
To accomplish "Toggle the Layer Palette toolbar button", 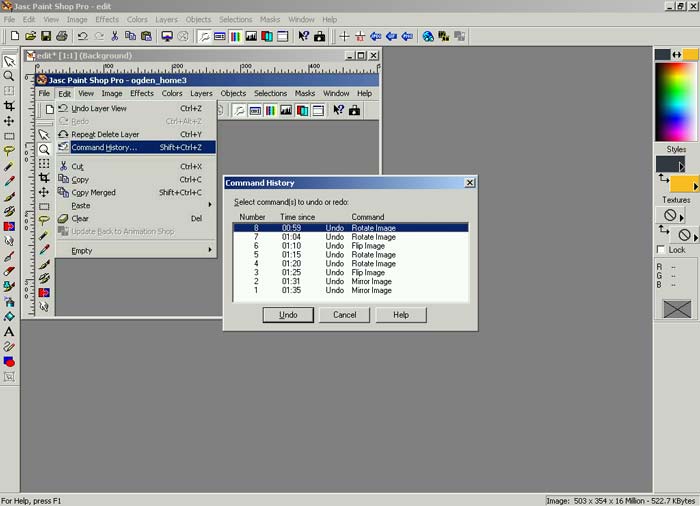I will point(267,36).
